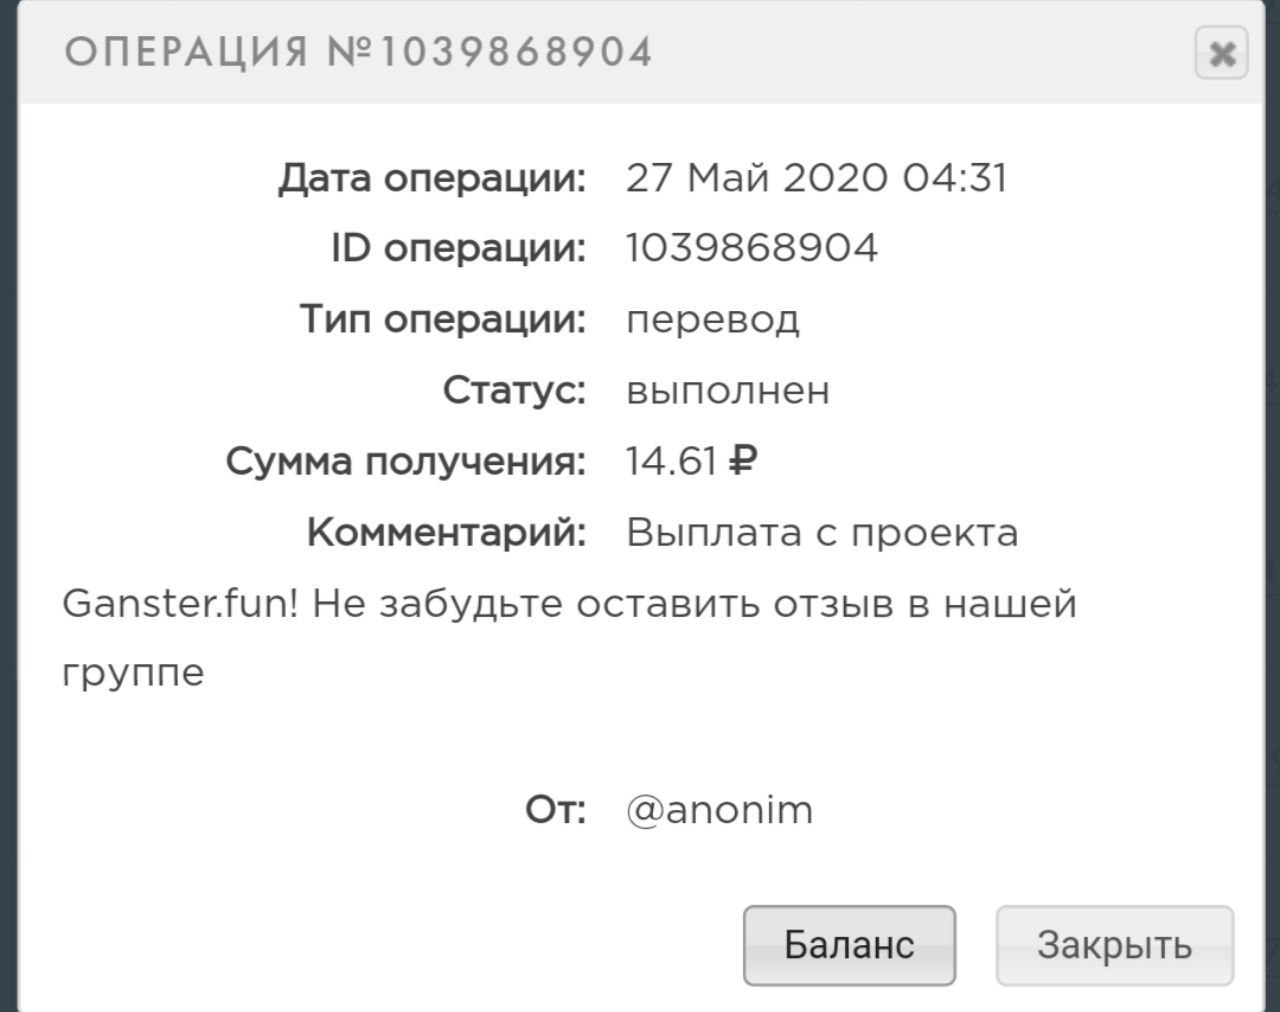Close the operation dialog with the X icon
1280x1012 pixels.
coord(1221,53)
